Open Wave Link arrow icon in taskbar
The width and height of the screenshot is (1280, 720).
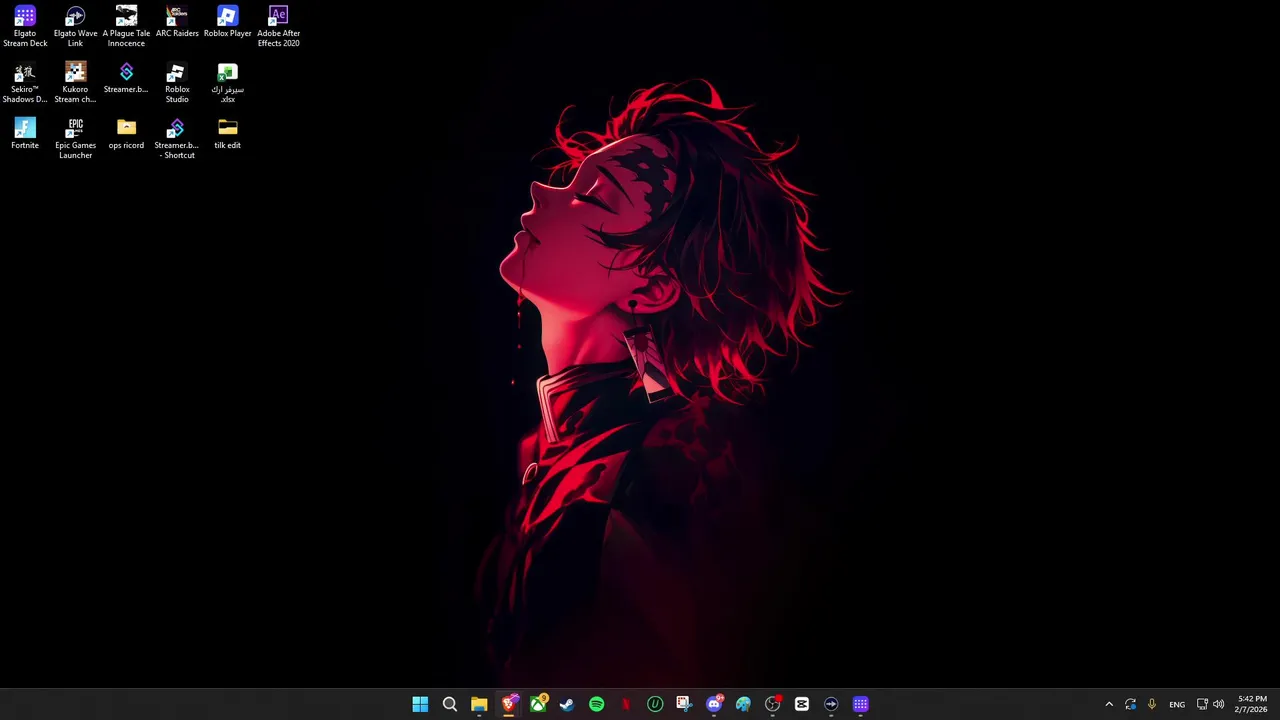click(831, 704)
